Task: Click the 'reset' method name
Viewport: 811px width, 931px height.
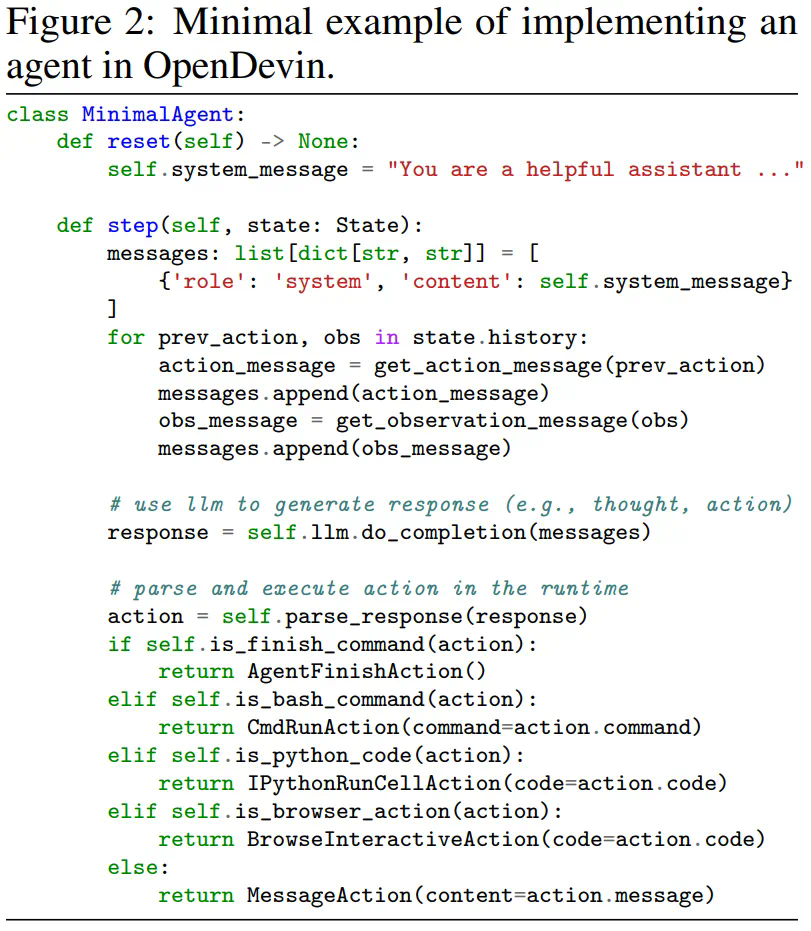Action: [x=139, y=141]
